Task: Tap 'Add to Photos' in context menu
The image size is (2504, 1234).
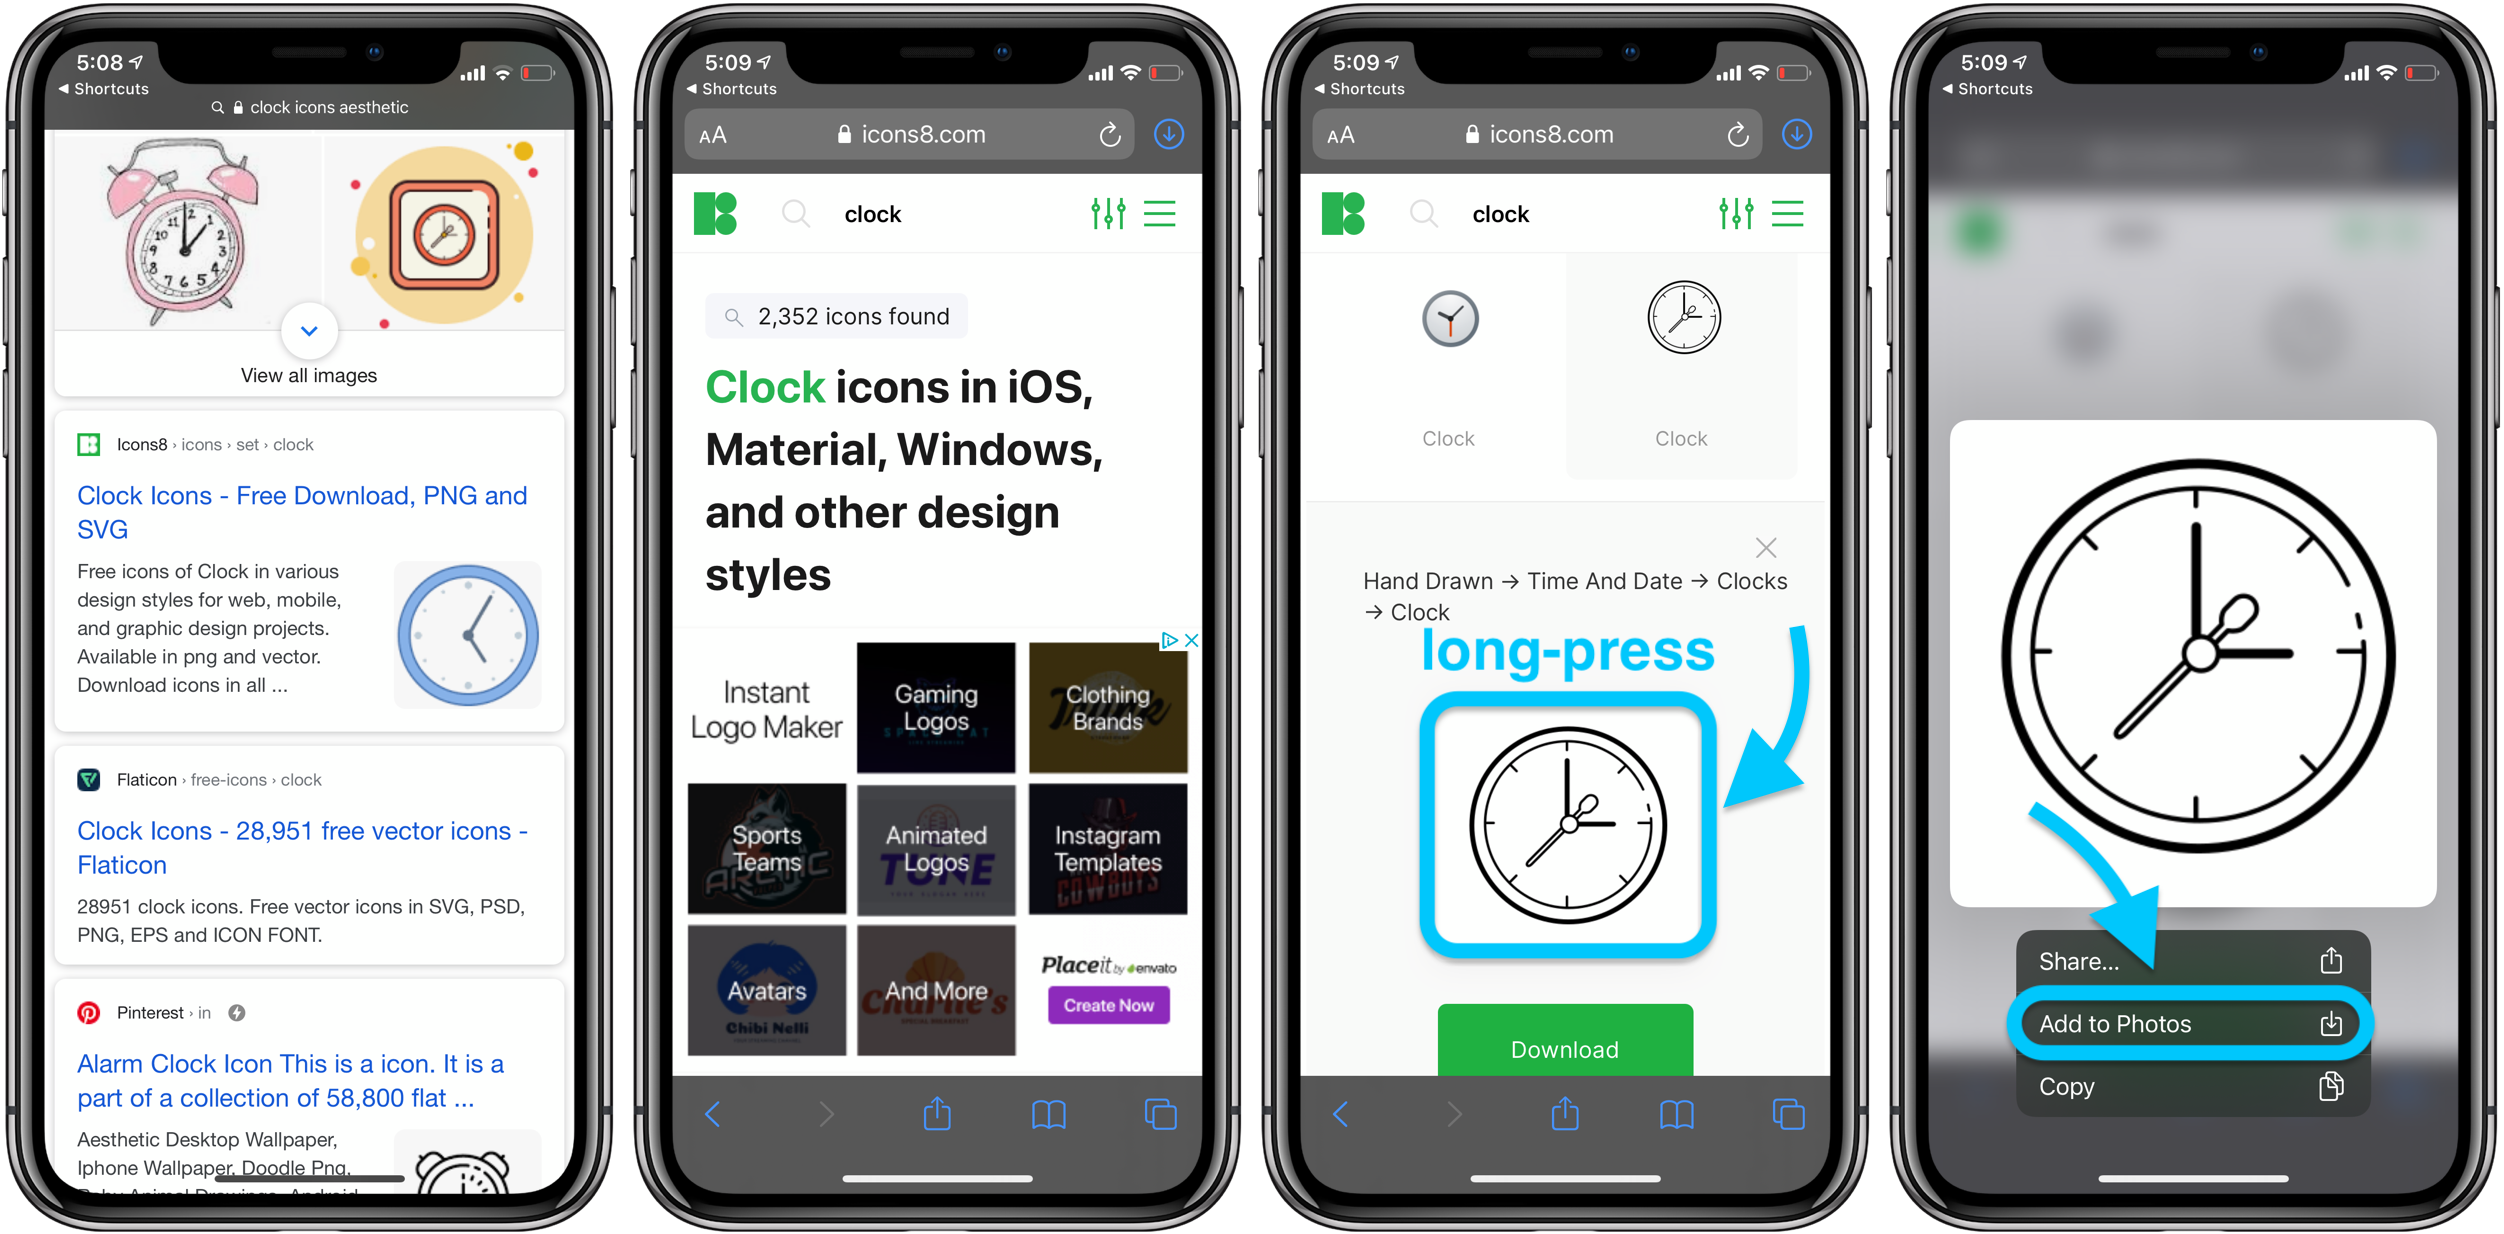Action: click(2167, 1023)
